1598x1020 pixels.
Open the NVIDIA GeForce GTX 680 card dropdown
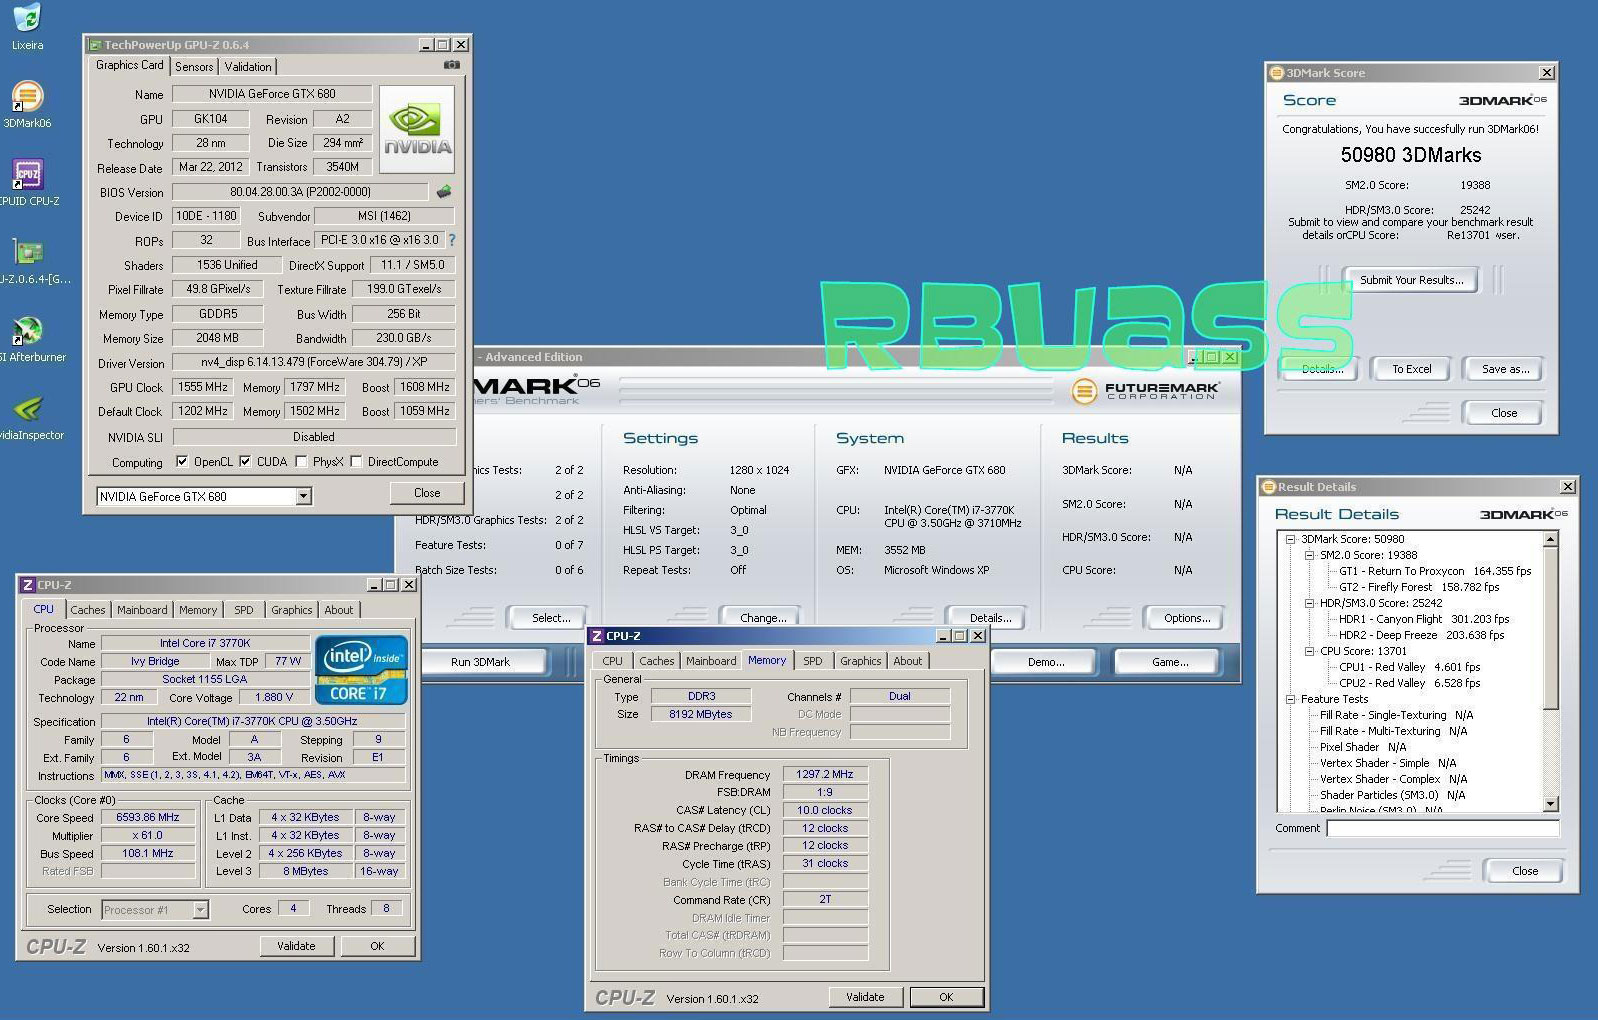point(303,496)
